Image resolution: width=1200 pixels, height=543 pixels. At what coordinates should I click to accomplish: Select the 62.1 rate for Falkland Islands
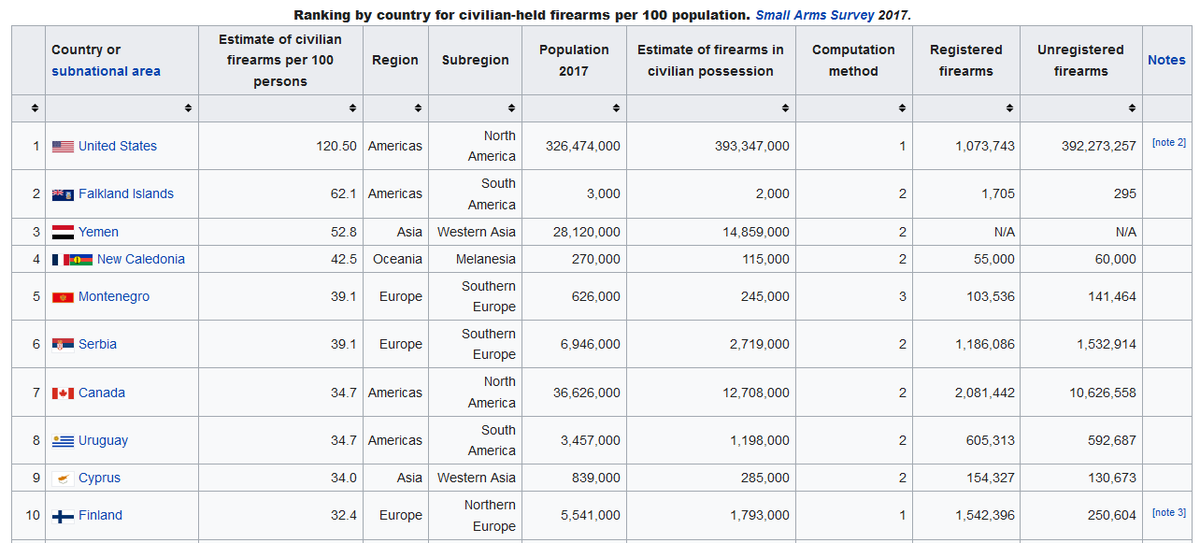(344, 194)
